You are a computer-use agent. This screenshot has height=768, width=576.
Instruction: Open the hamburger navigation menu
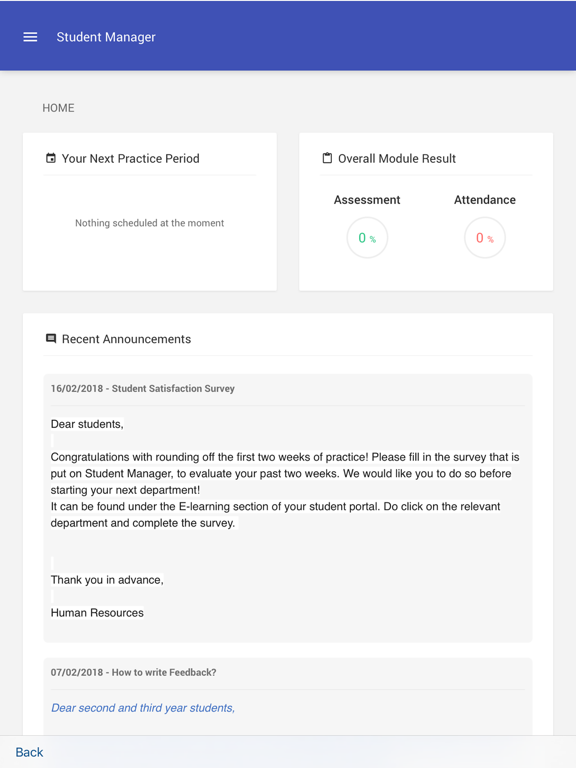[30, 37]
